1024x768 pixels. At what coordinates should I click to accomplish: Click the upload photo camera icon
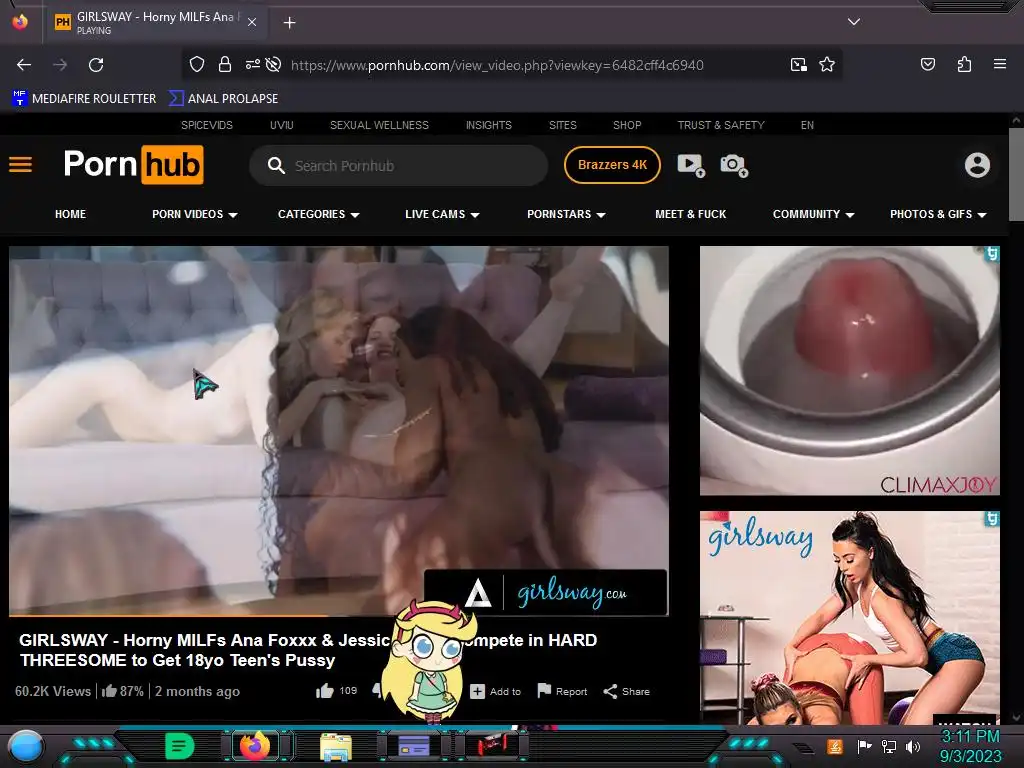pos(733,165)
